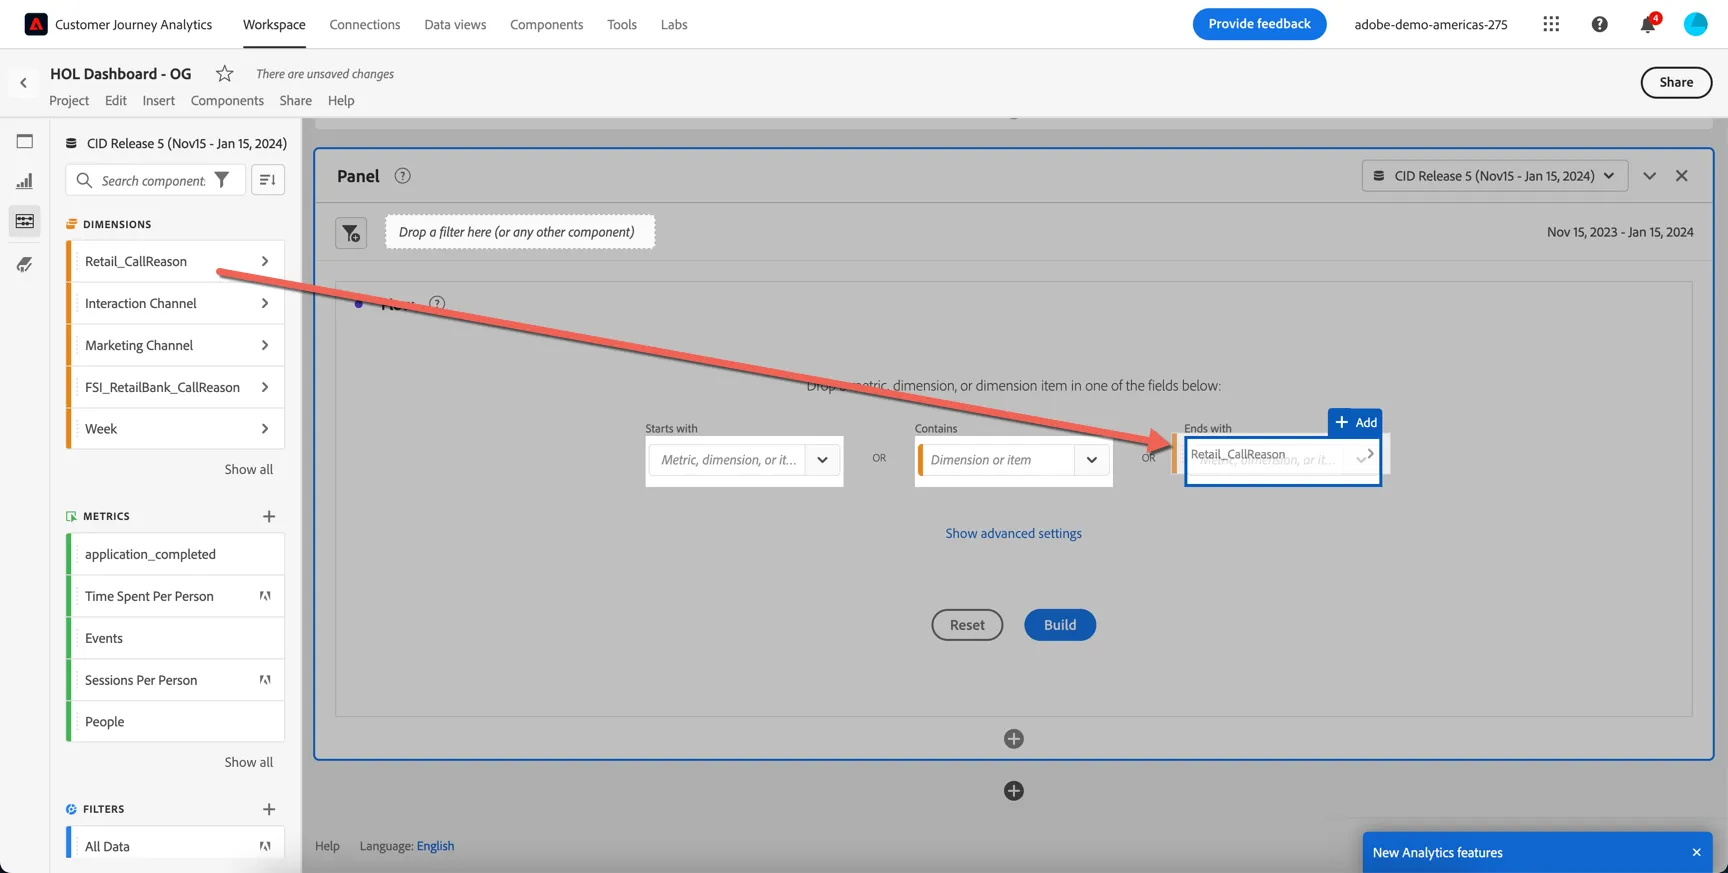
Task: Expand the FSI_RetailBank_CallReason dimension
Action: pos(265,387)
